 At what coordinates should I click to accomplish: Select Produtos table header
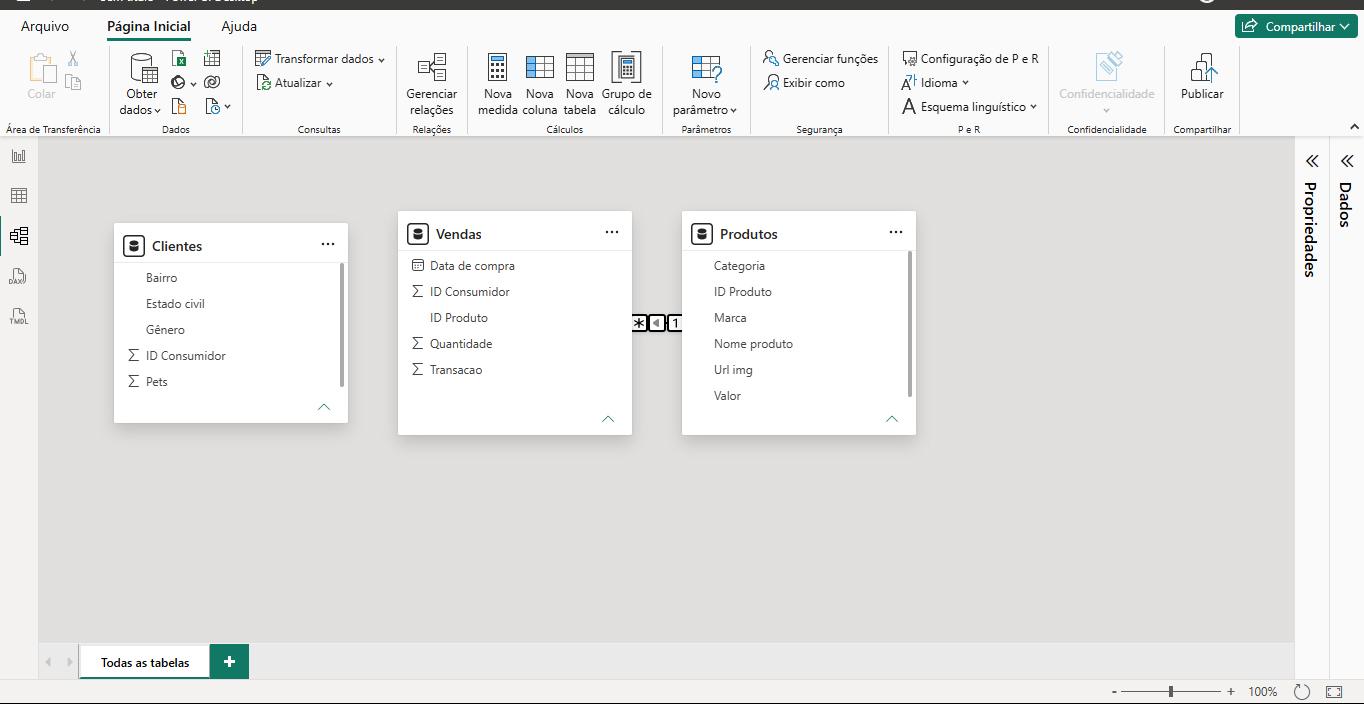(799, 232)
